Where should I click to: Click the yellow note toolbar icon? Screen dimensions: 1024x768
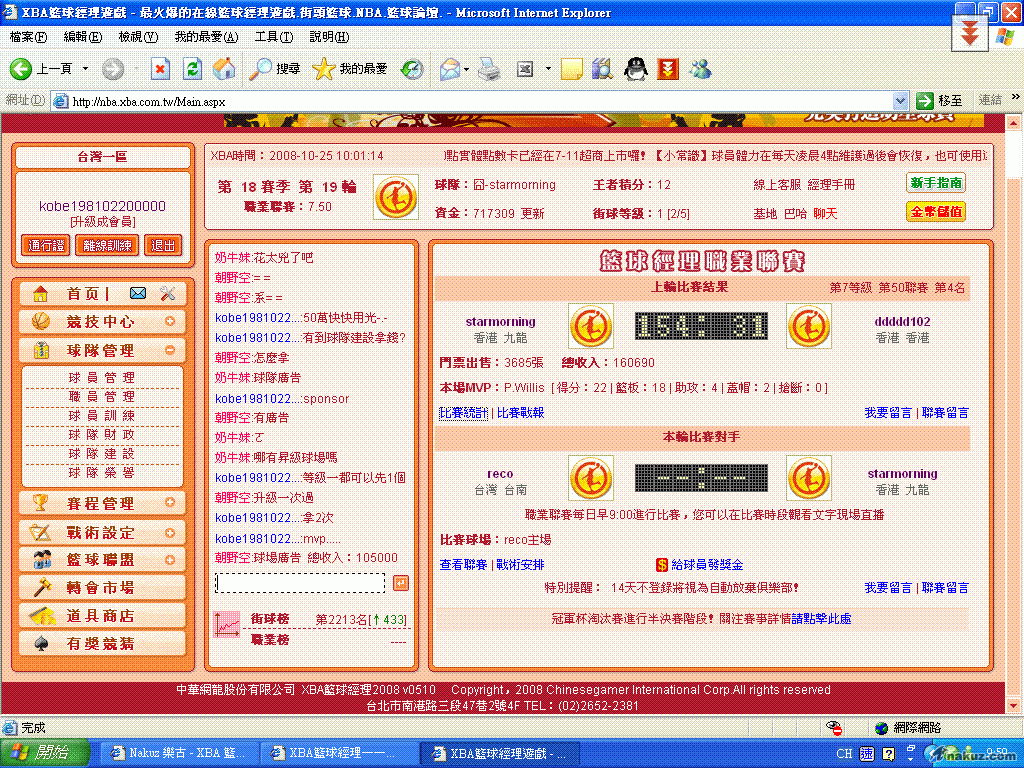tap(571, 69)
